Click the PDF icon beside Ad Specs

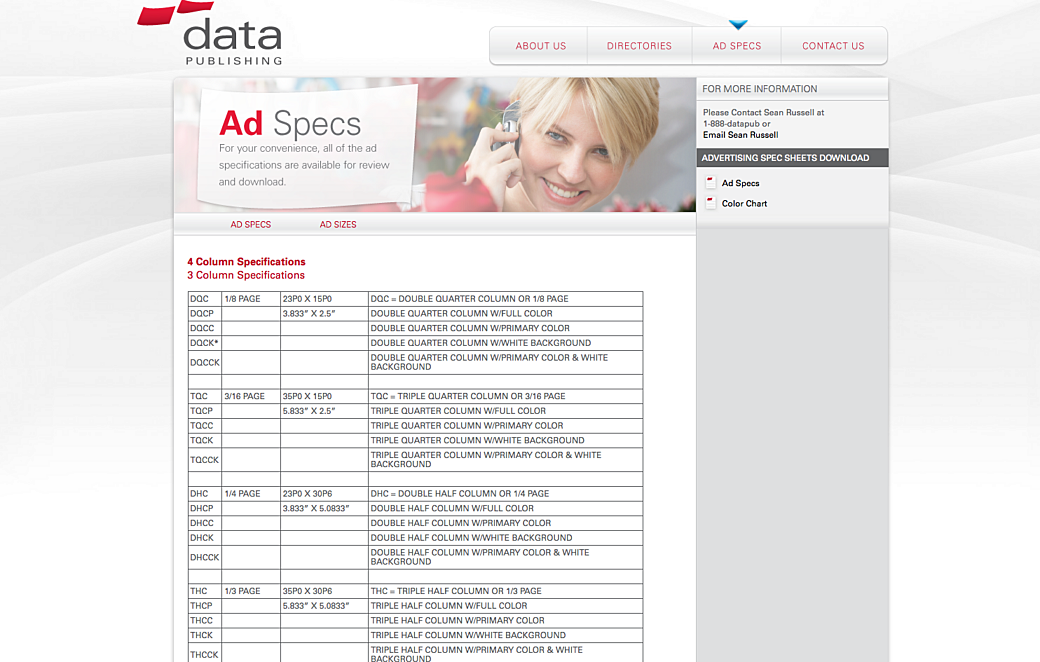pos(710,183)
